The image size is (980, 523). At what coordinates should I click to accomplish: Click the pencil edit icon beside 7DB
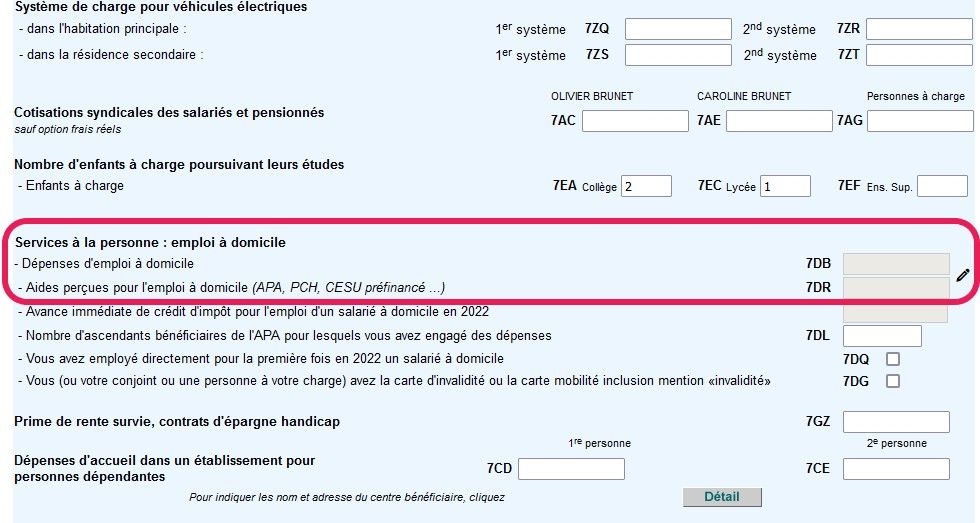click(x=963, y=275)
